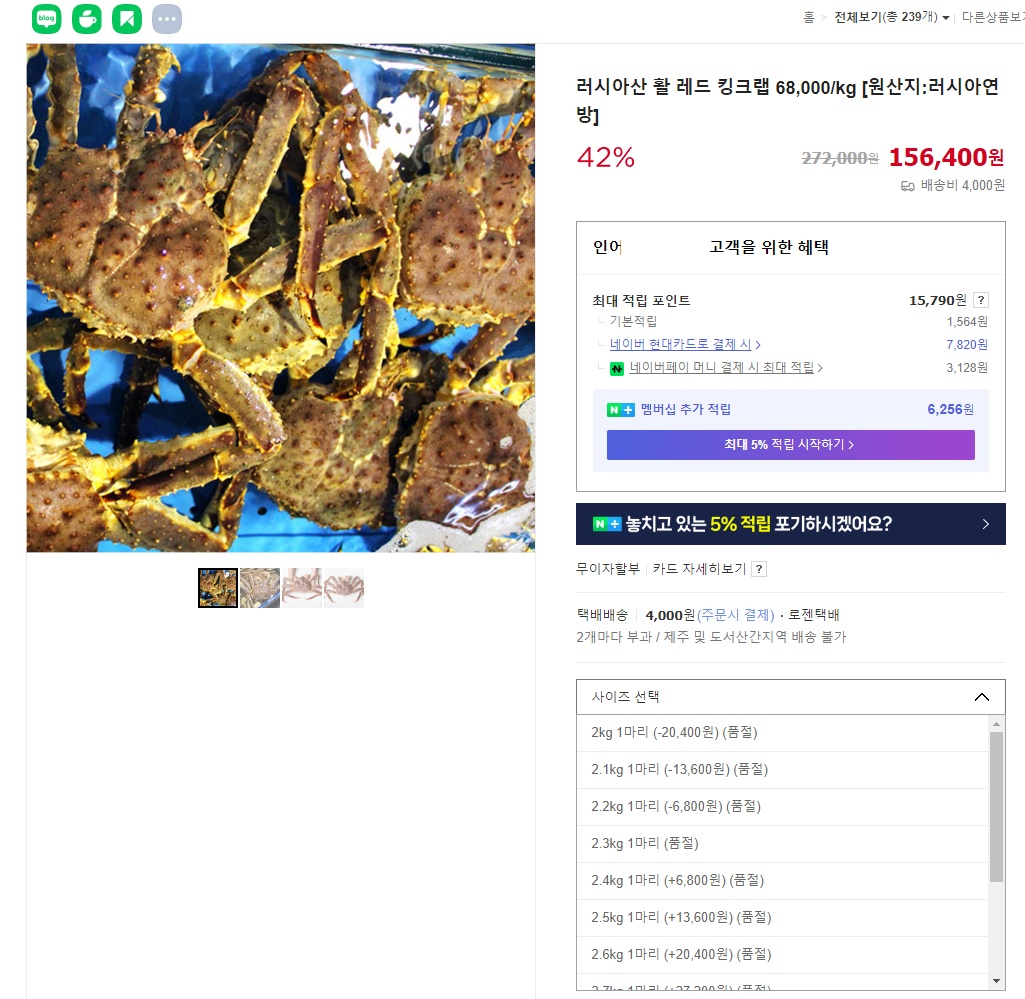
Task: Open the 전체보기(총 239개) dropdown
Action: coord(892,17)
